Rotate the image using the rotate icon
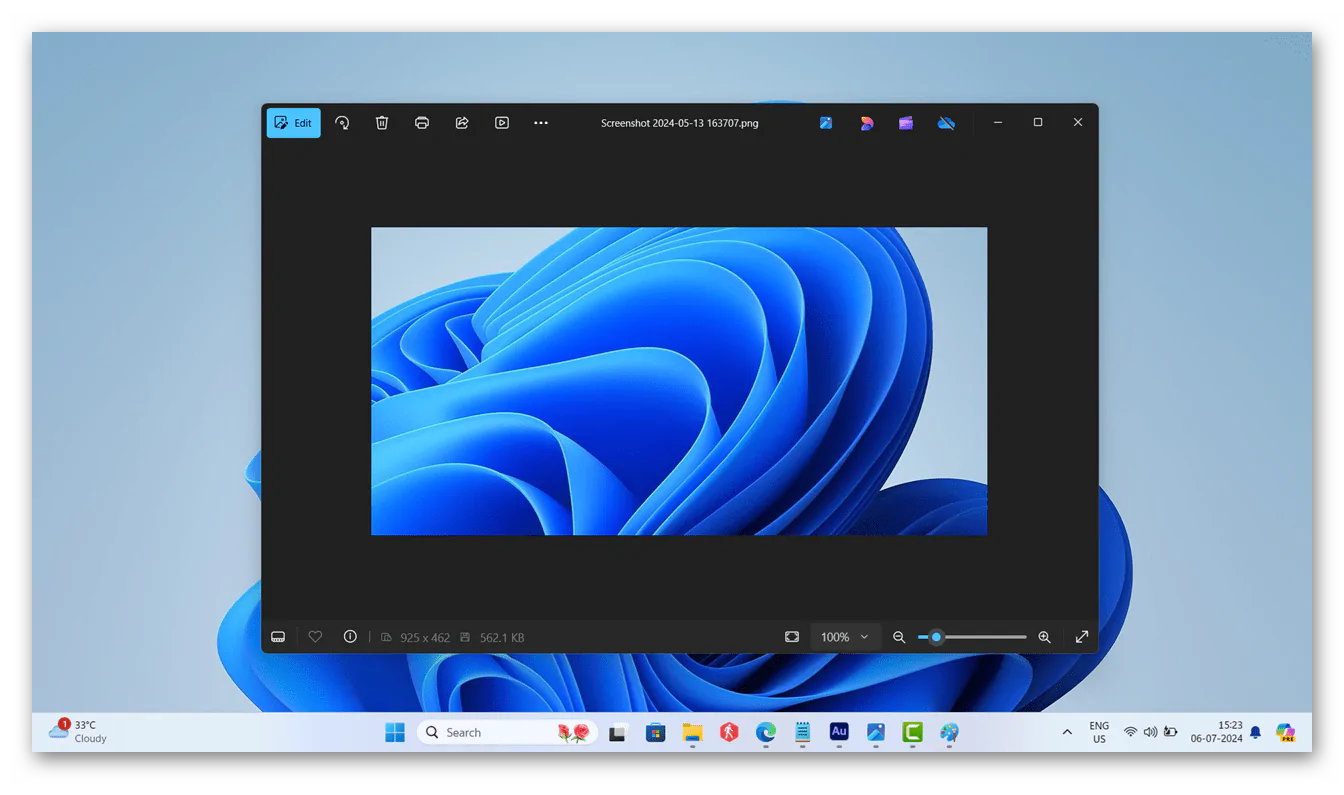Viewport: 1344px width, 795px height. 342,123
